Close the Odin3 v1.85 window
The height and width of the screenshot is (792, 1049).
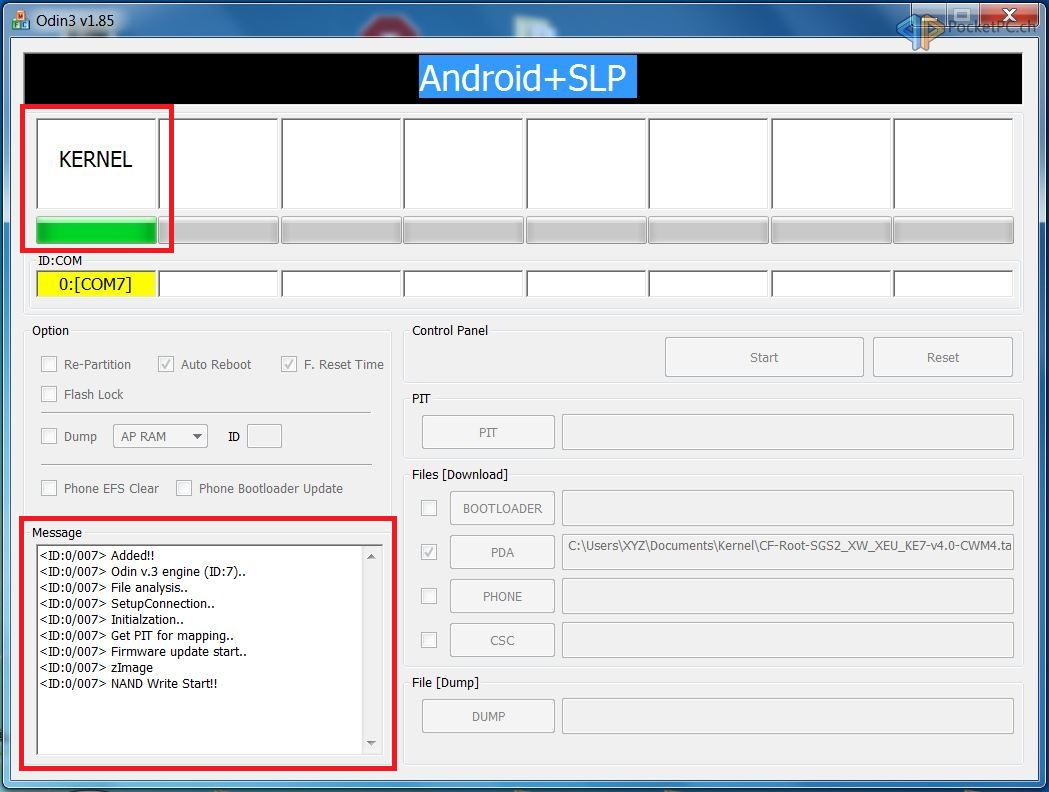point(1010,15)
